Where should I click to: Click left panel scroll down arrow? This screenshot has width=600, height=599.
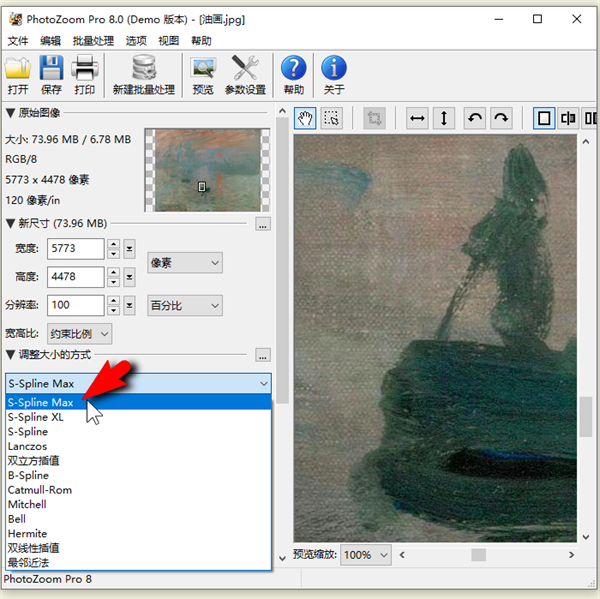282,558
